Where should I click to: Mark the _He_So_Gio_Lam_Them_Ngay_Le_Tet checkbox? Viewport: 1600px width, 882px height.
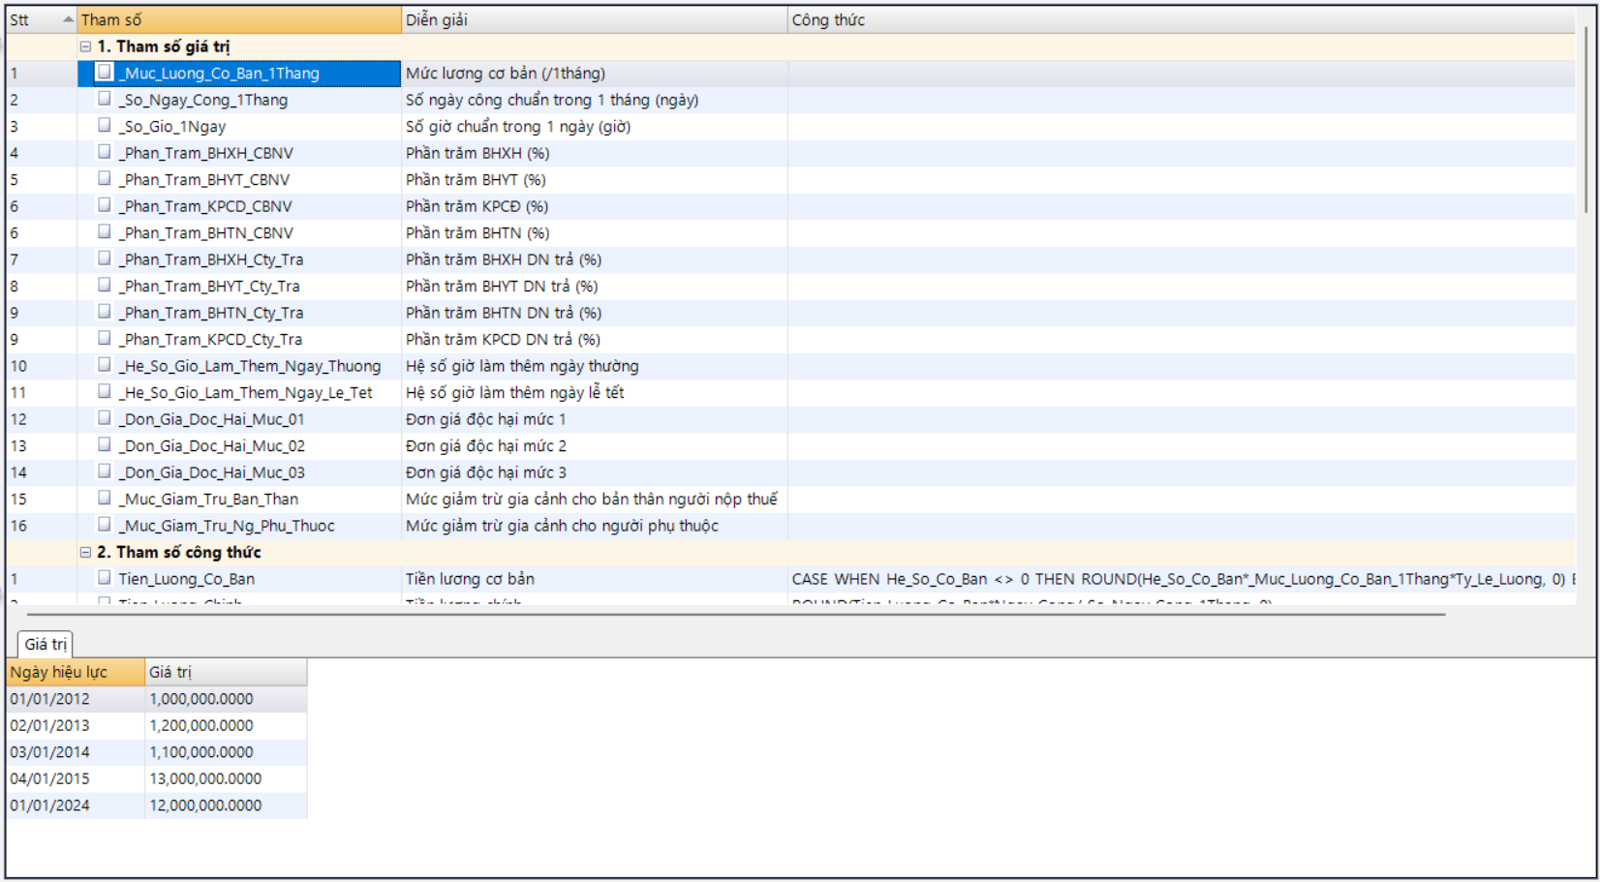pyautogui.click(x=105, y=392)
